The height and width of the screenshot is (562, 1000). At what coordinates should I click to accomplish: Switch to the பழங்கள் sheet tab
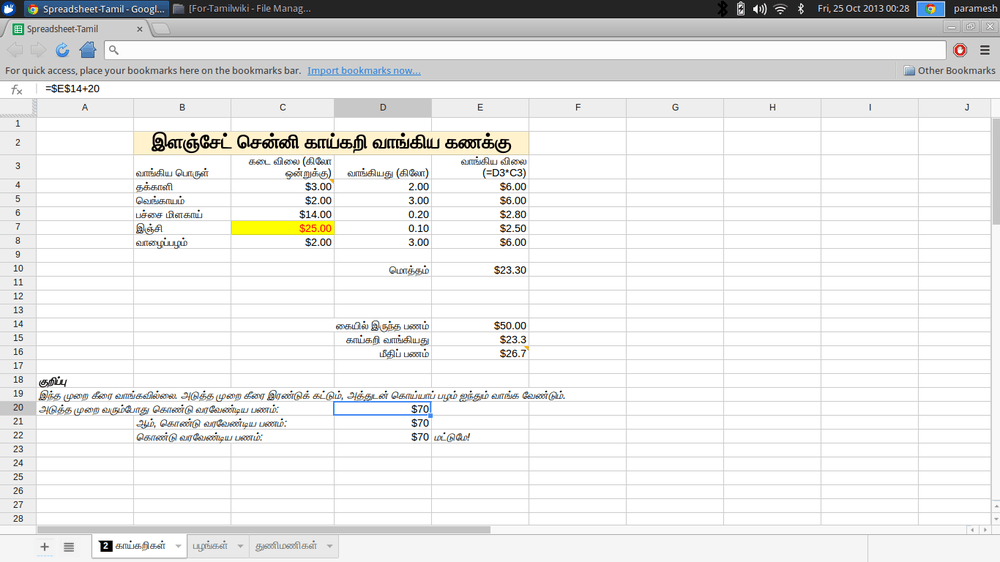(210, 546)
